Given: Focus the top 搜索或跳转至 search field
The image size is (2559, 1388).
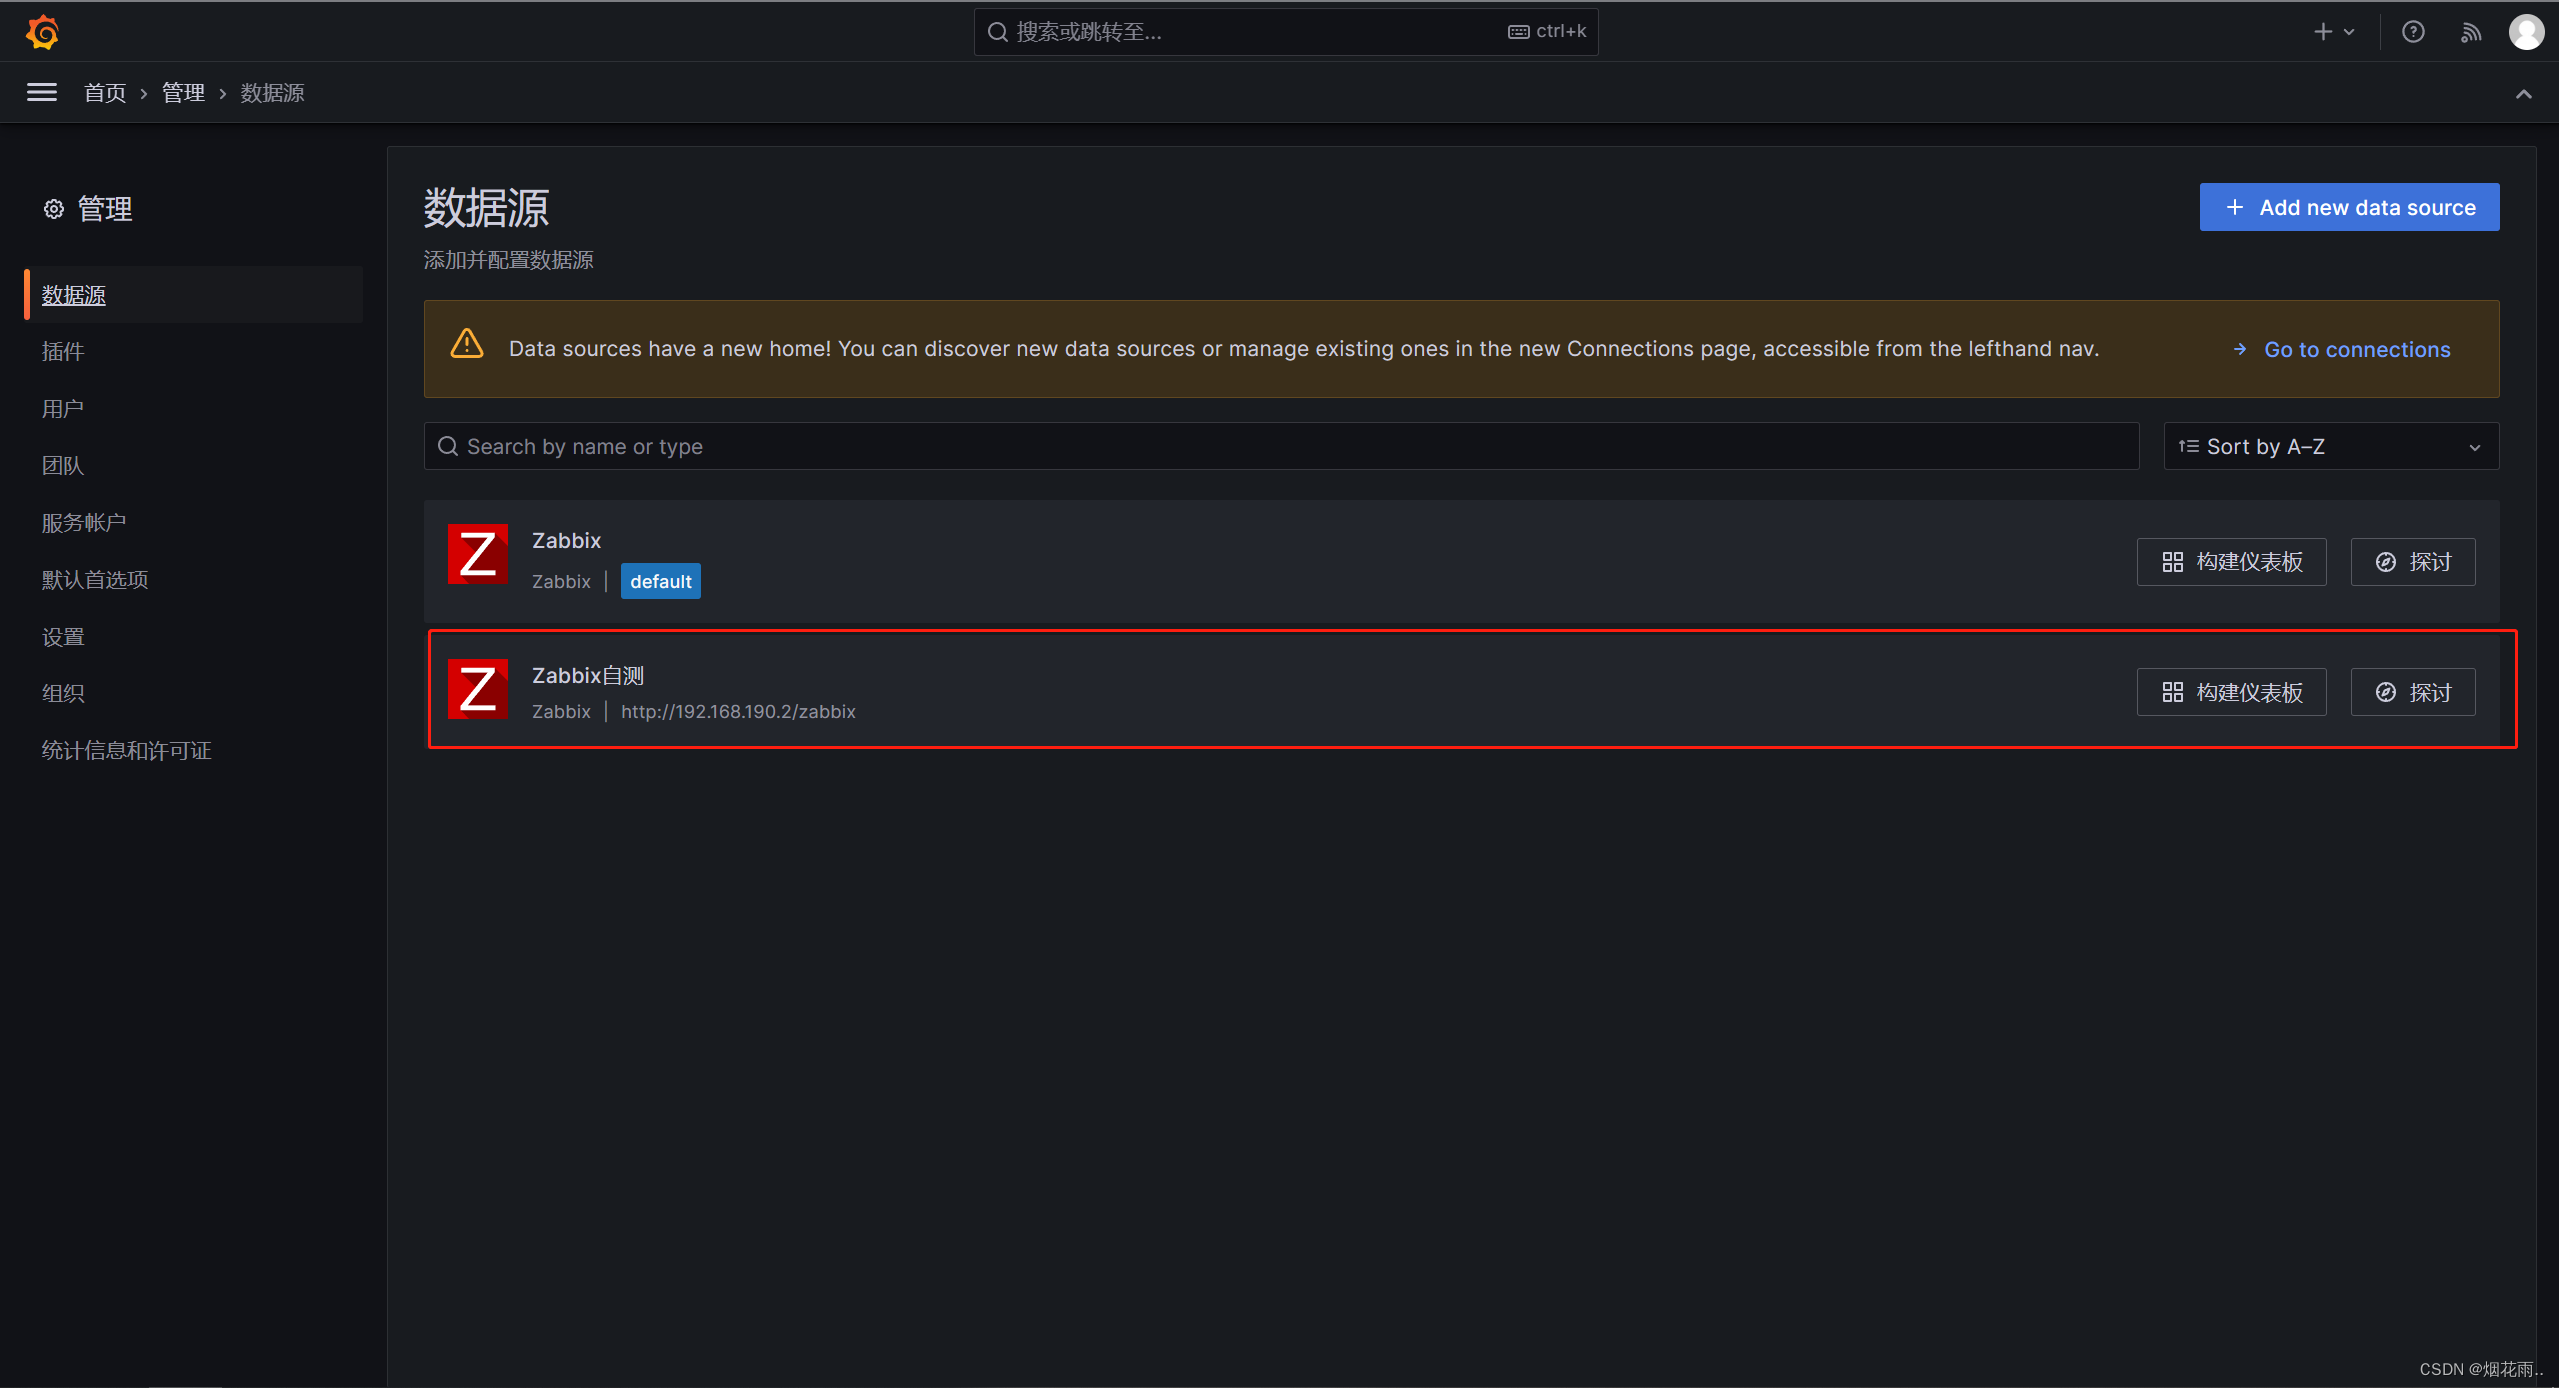Looking at the screenshot, I should click(x=1285, y=32).
